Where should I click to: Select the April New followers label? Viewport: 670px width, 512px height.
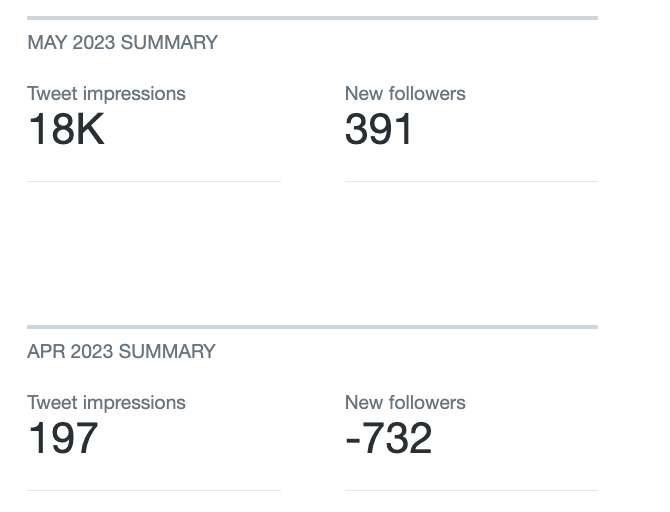[x=405, y=403]
